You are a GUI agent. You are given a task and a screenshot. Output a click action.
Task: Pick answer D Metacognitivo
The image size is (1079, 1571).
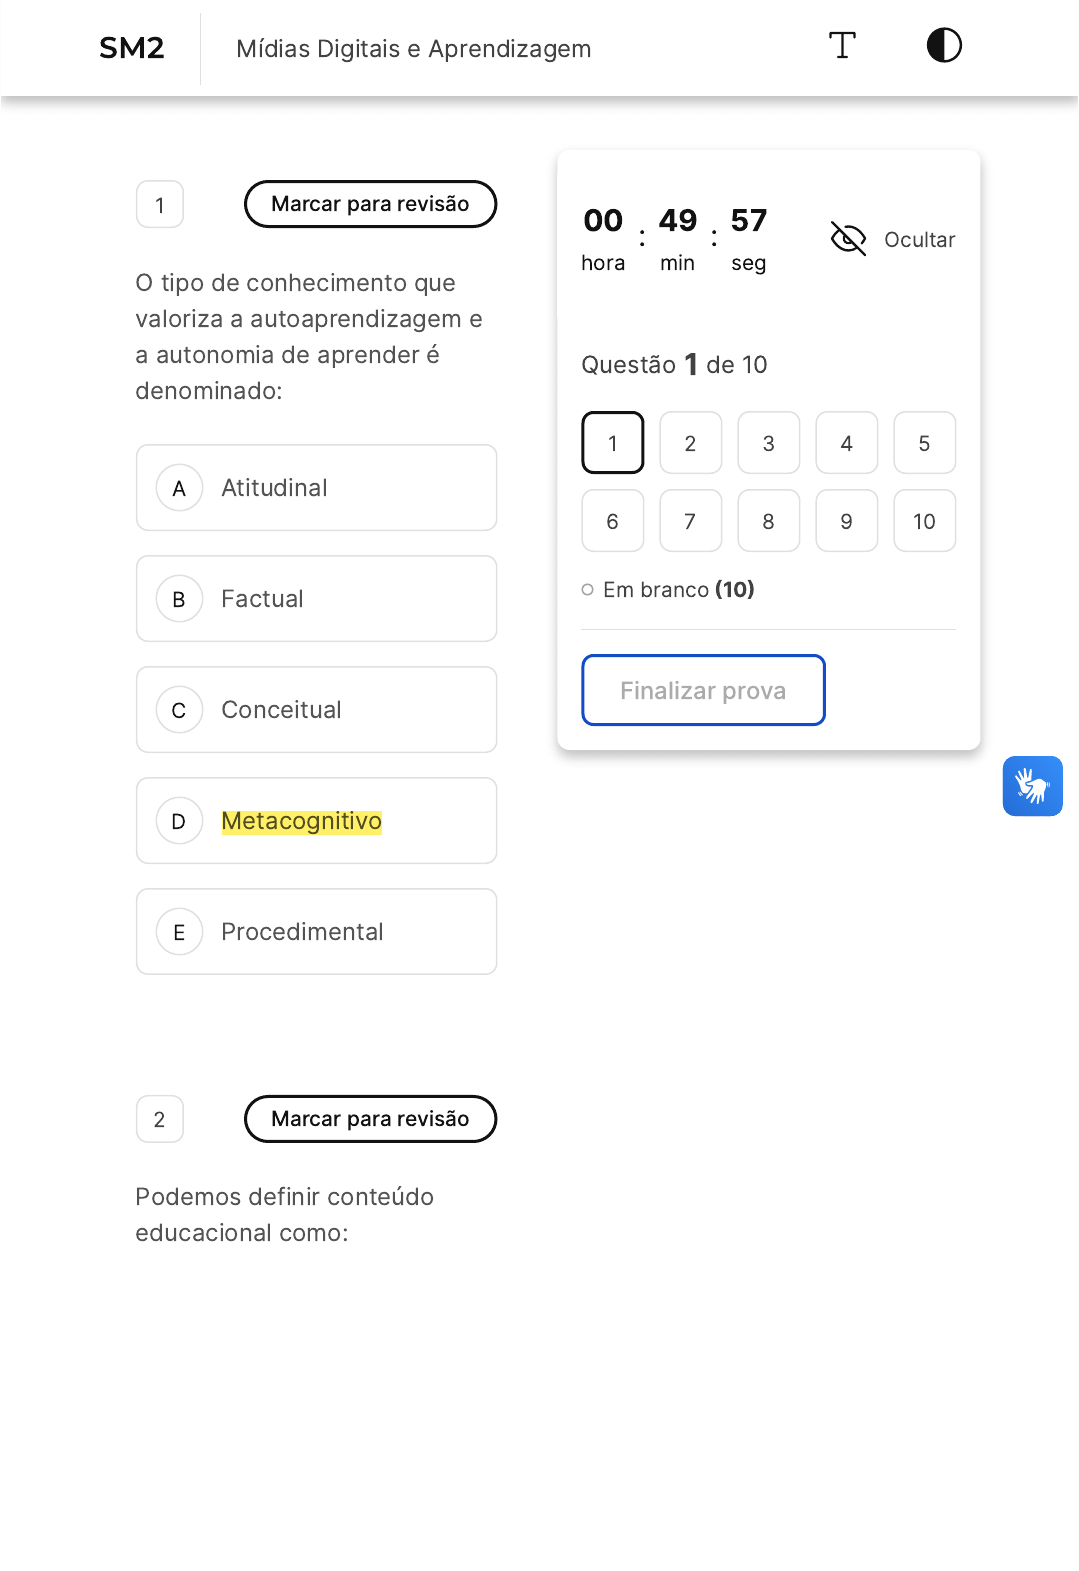click(316, 821)
